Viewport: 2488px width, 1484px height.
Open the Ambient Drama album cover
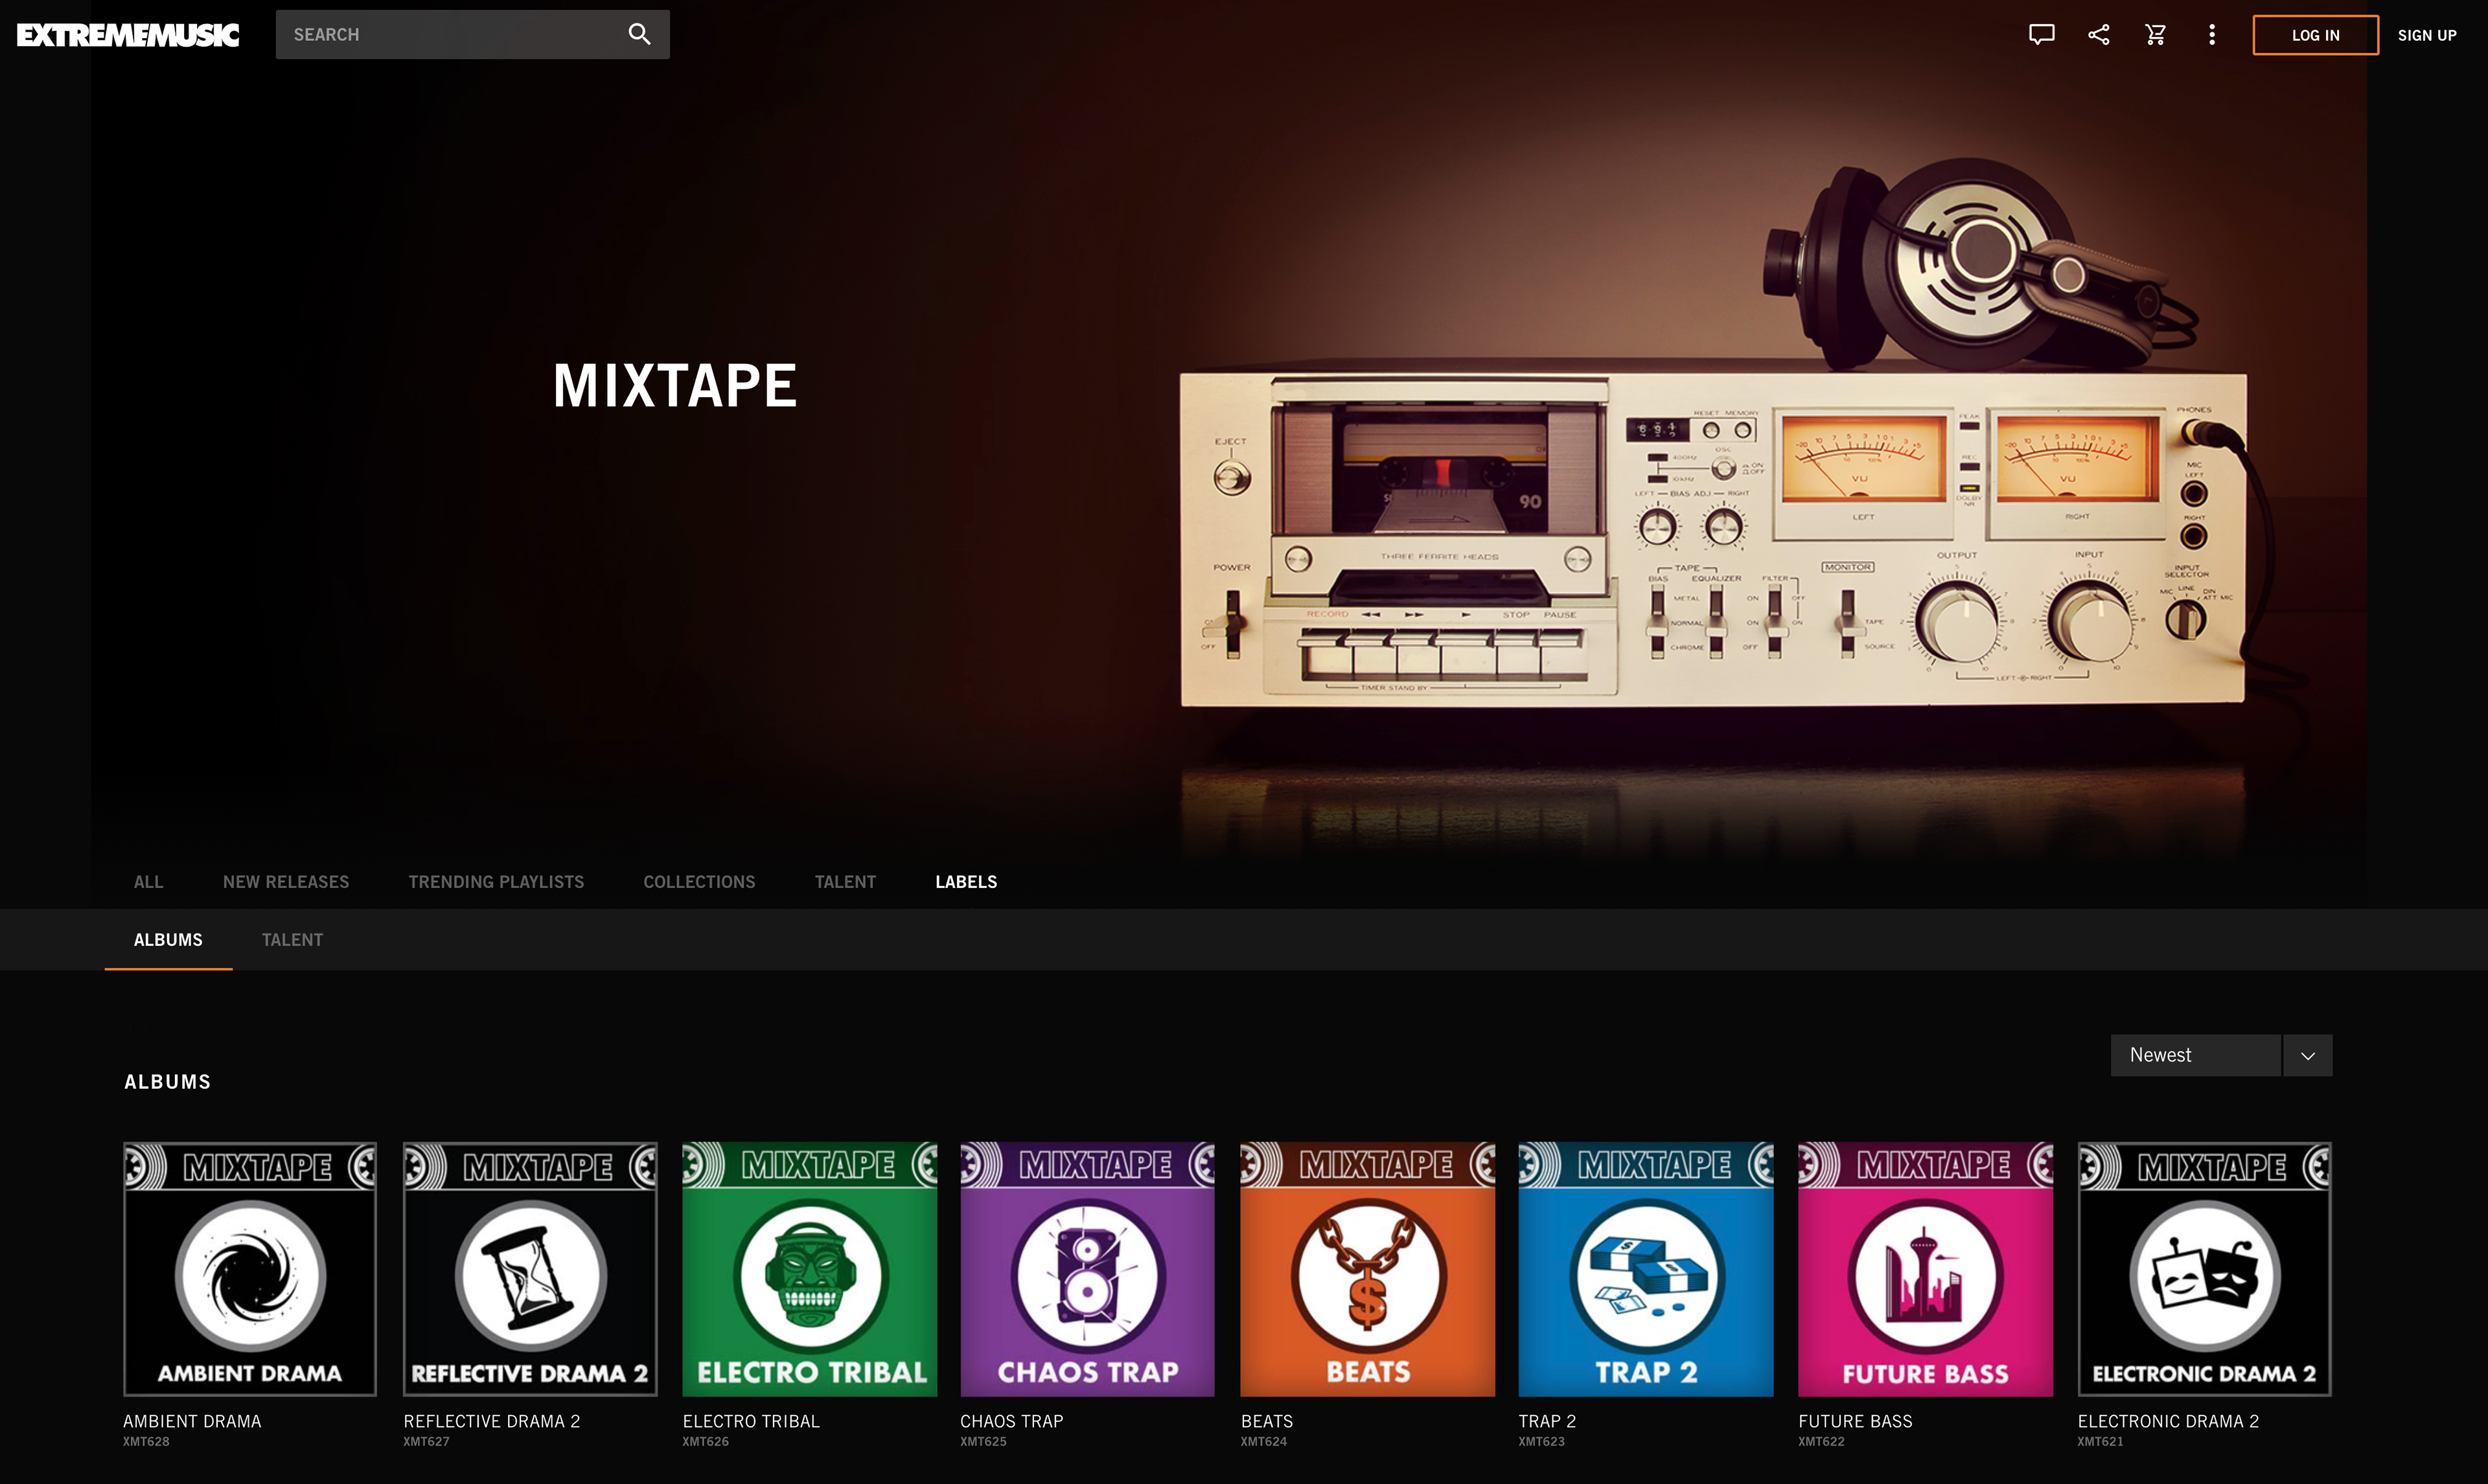[x=250, y=1269]
